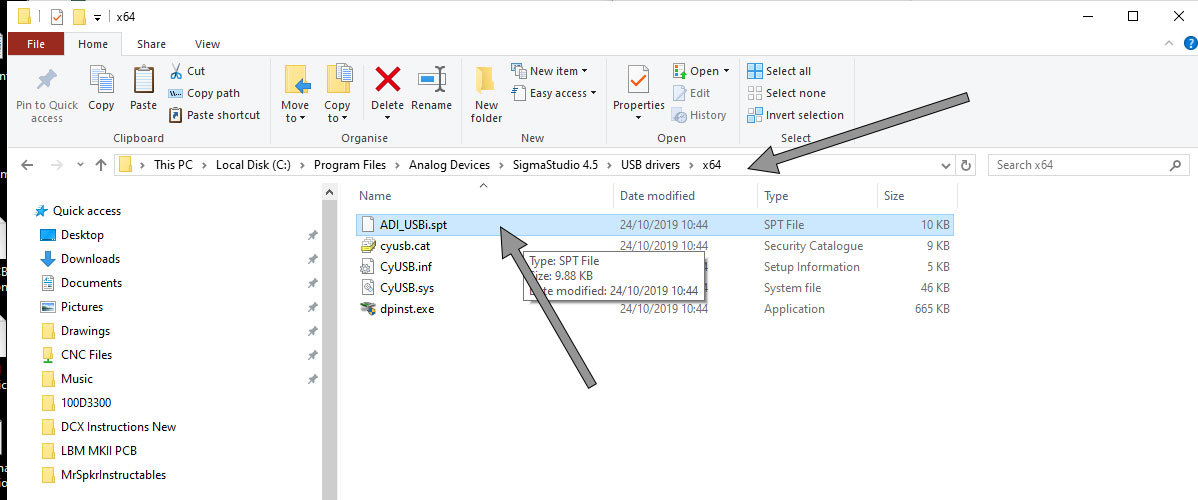Click History in the ribbon

(699, 115)
